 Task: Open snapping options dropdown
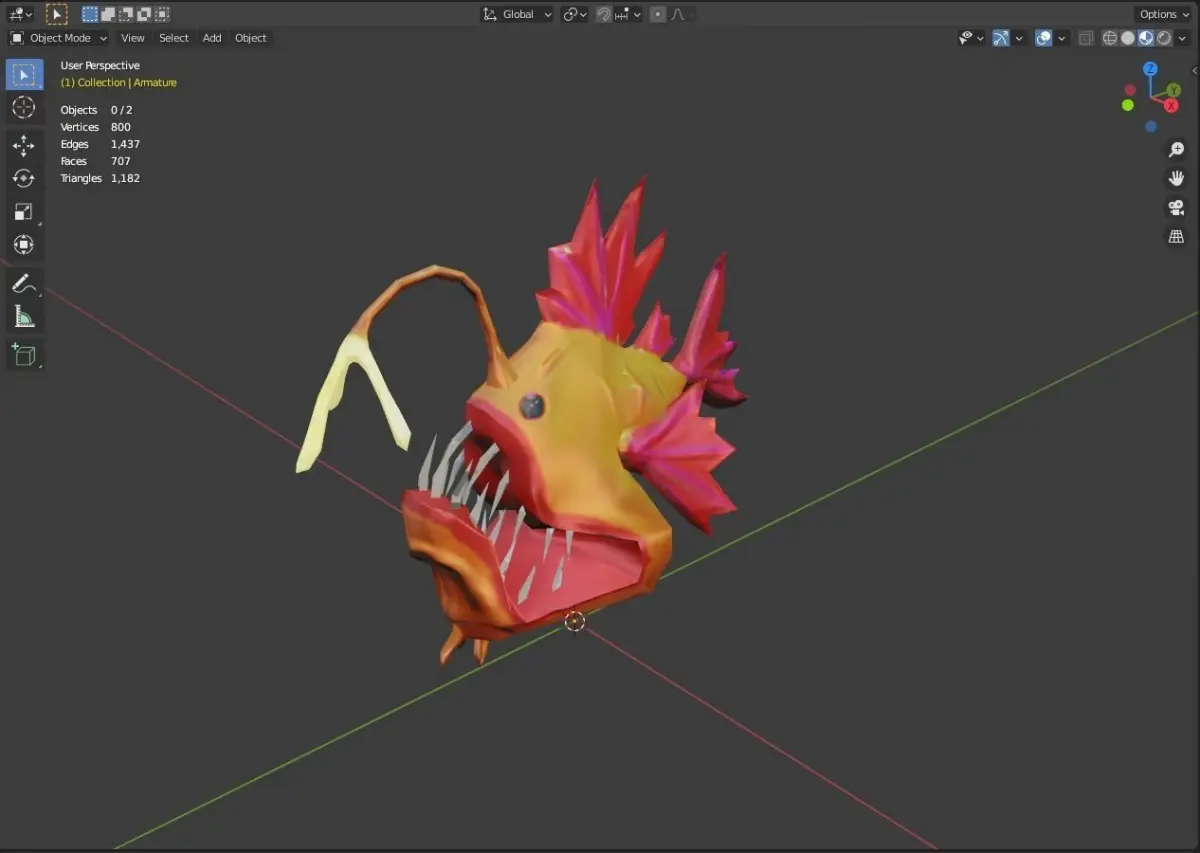pyautogui.click(x=628, y=14)
